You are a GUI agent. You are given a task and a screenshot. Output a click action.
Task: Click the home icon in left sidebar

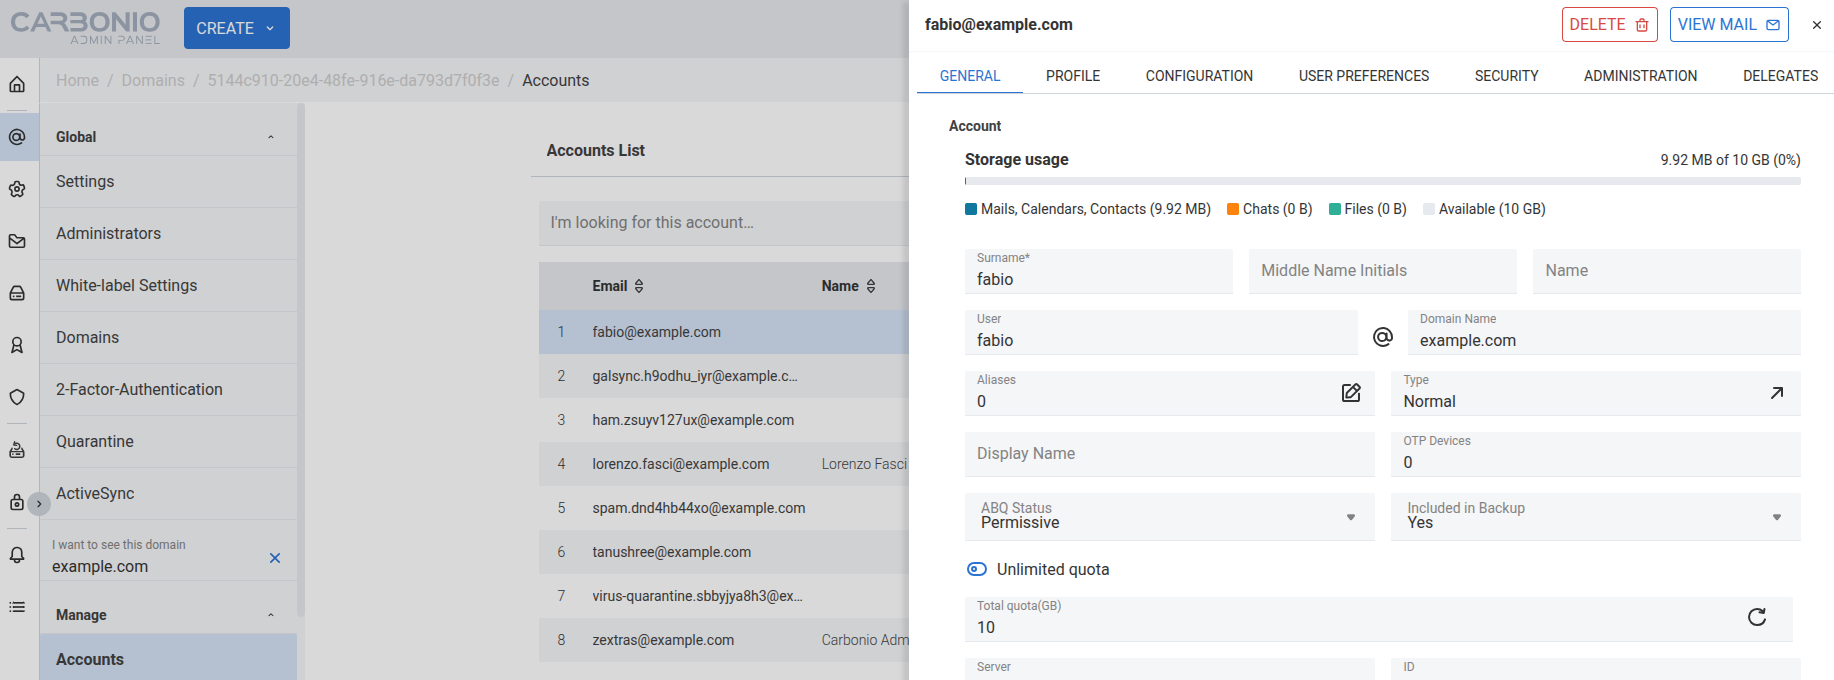click(17, 85)
